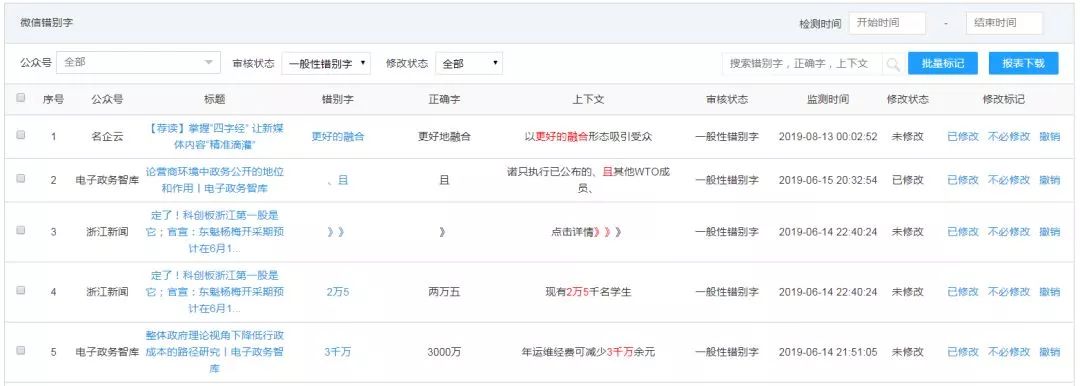This screenshot has height=386, width=1080.
Task: Mark row 4 2万5 as 已修改
Action: coord(963,292)
